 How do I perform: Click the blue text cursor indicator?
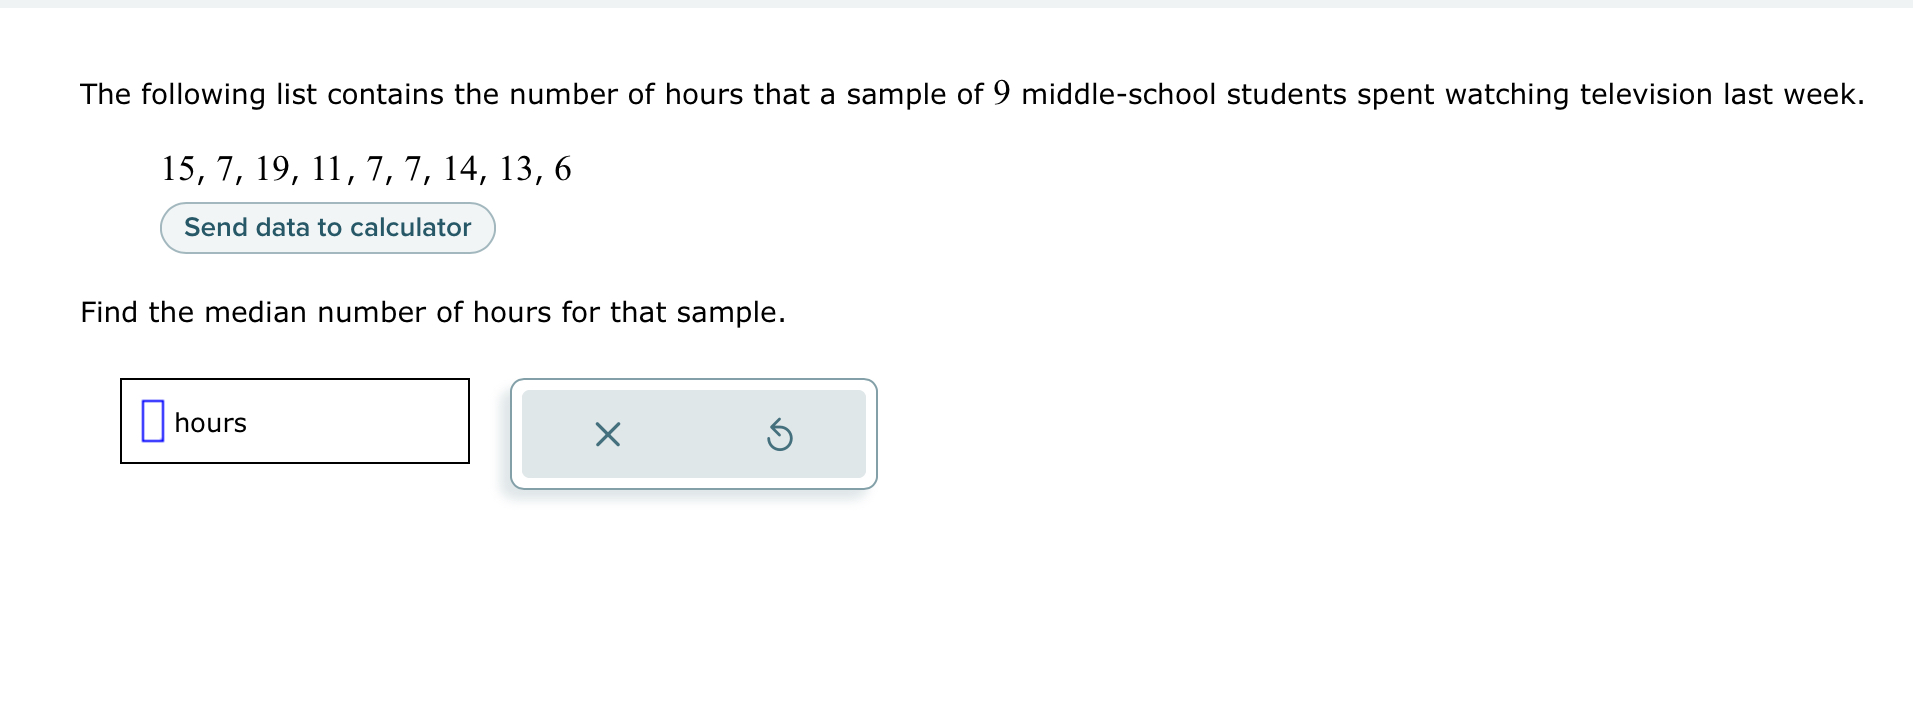(x=151, y=420)
